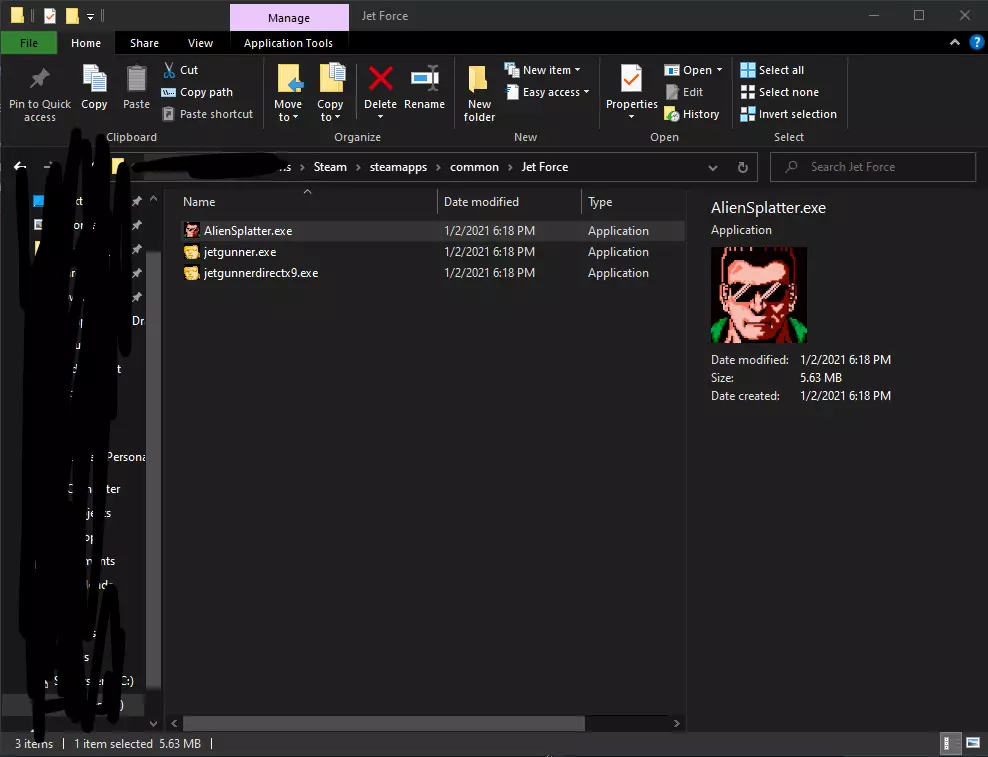Switch to large icons view in status bar
This screenshot has width=988, height=757.
(972, 744)
